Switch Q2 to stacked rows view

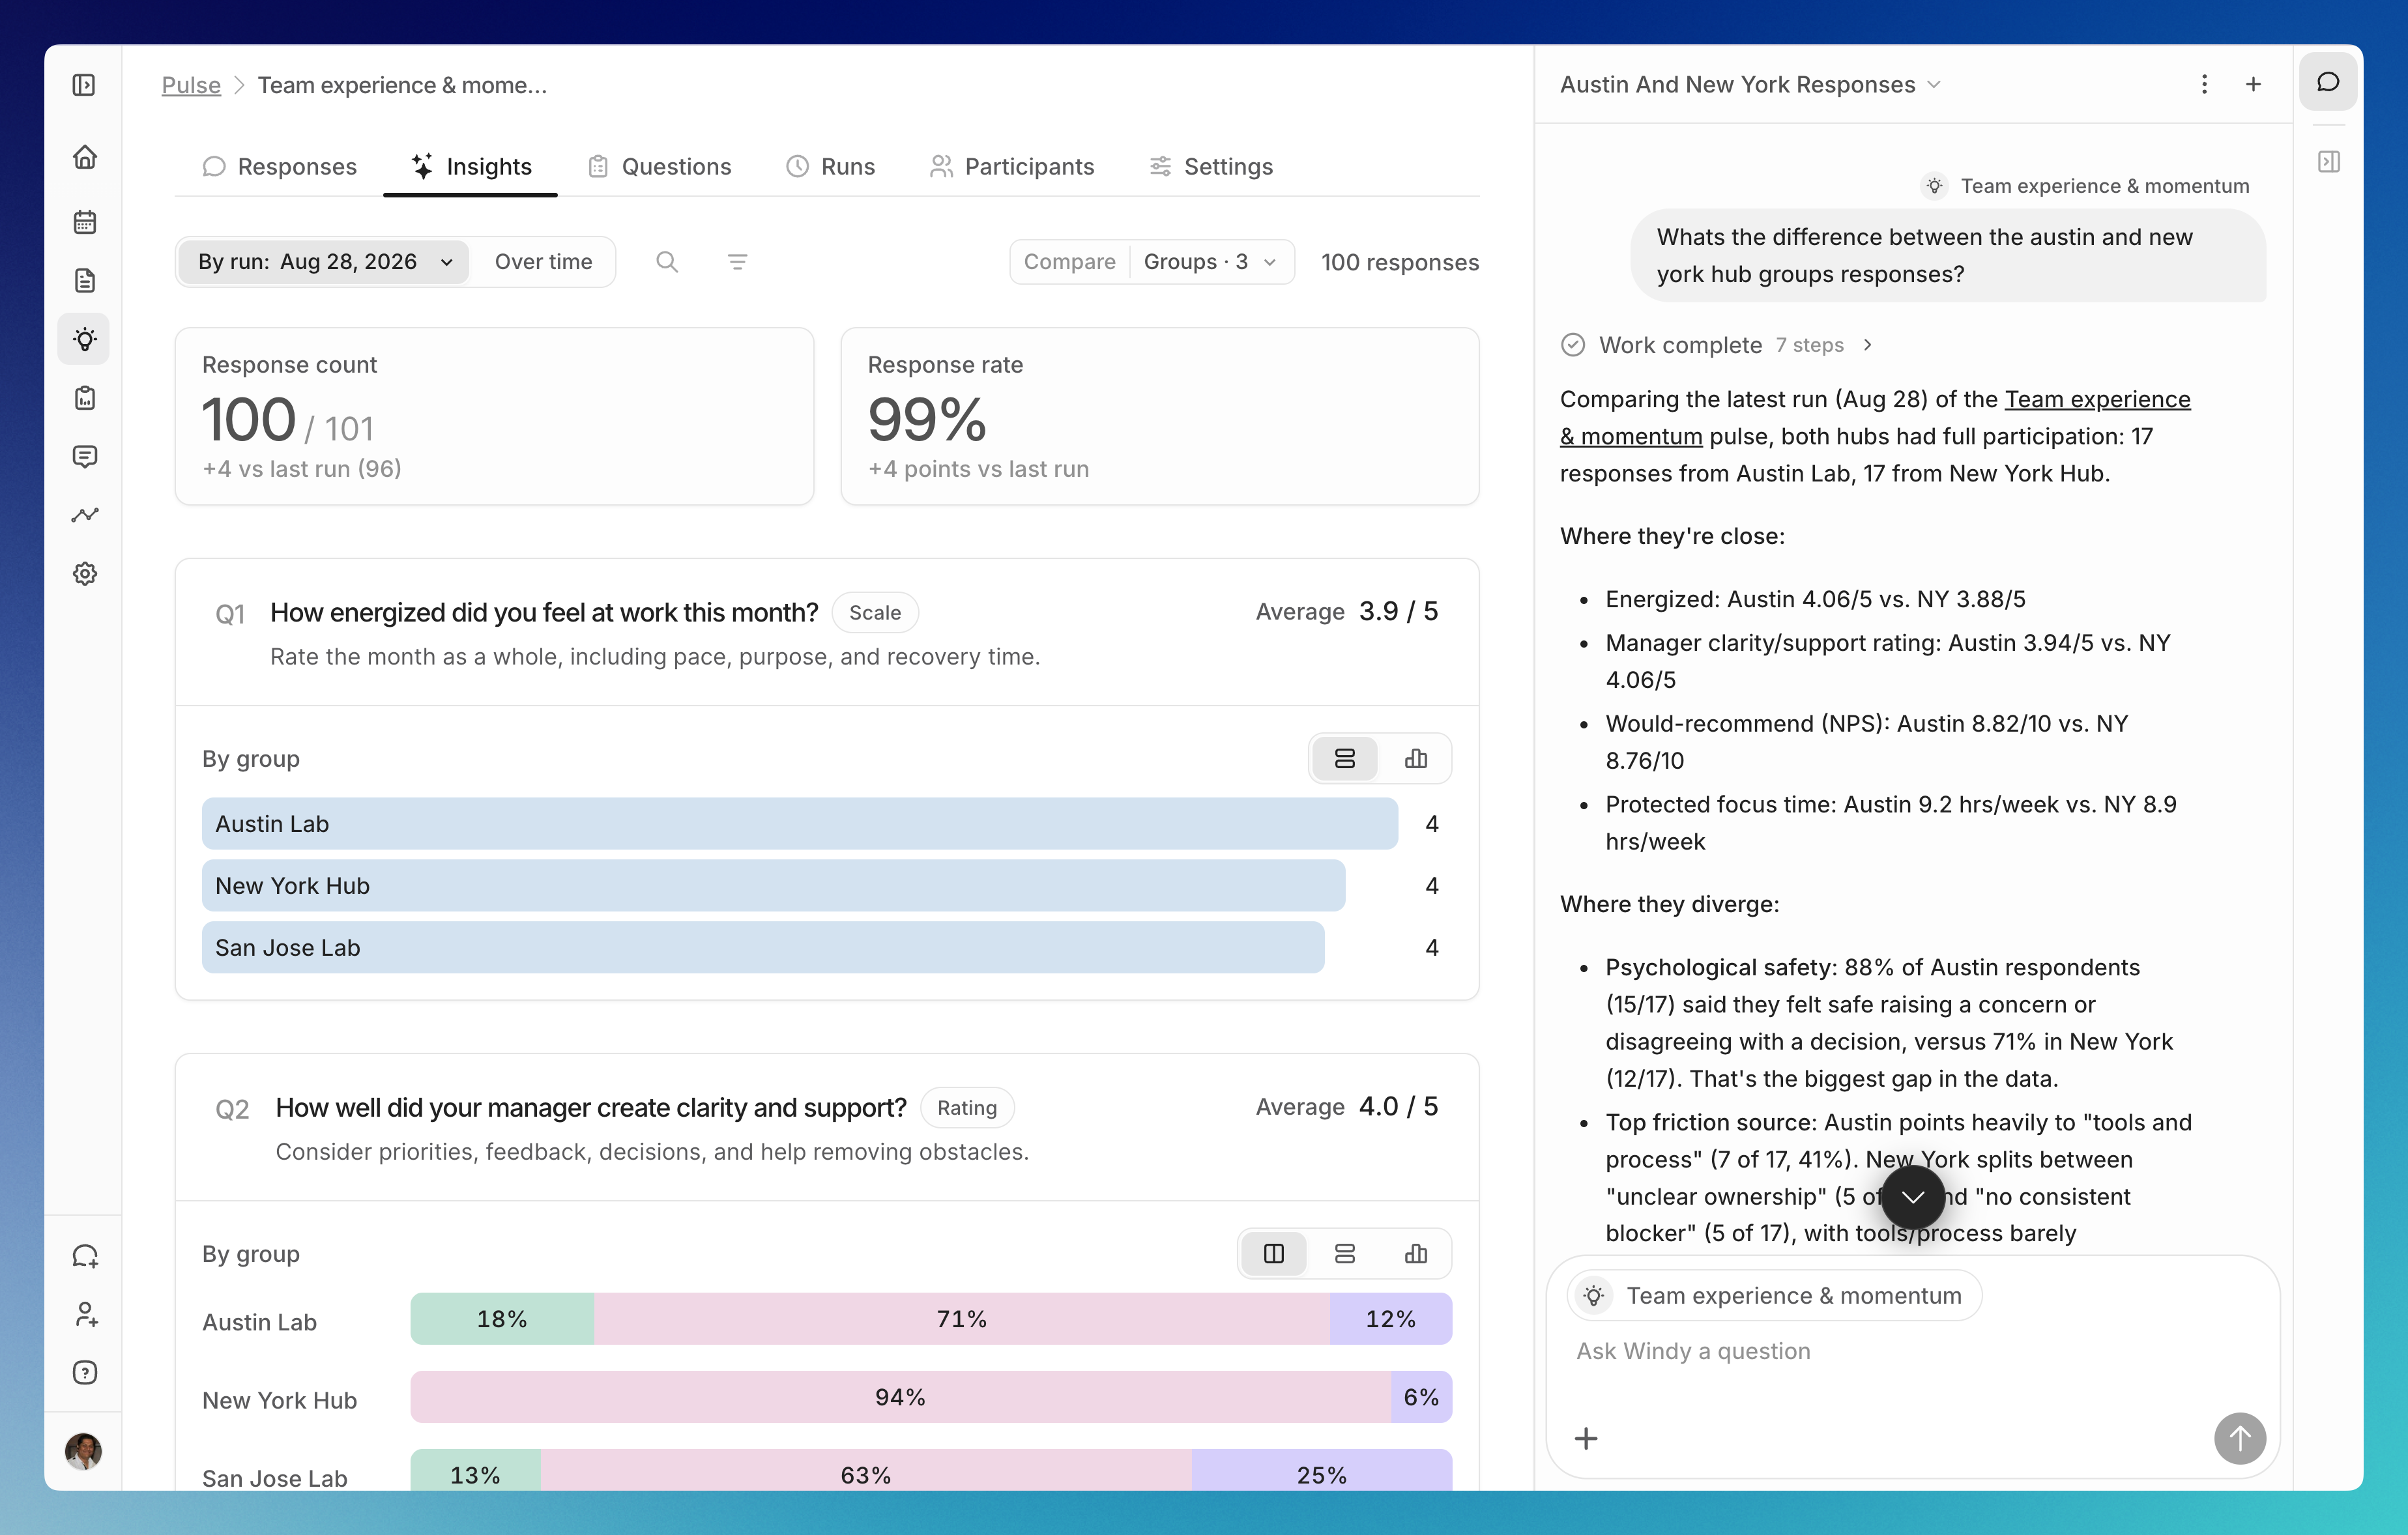tap(1345, 1254)
